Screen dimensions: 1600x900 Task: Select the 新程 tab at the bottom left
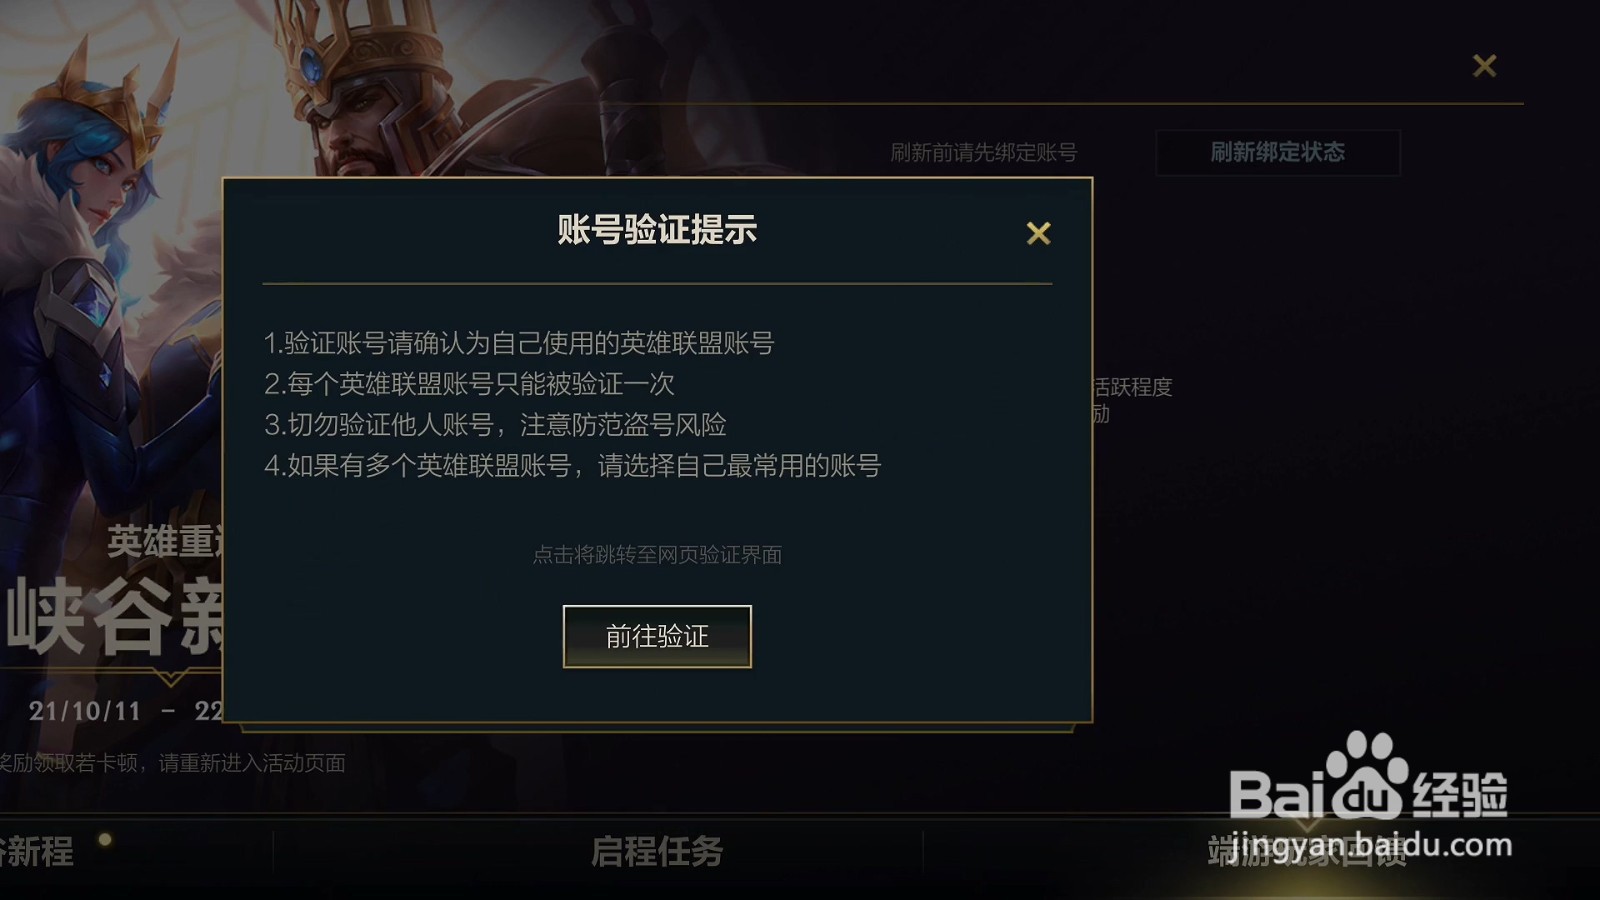point(36,851)
